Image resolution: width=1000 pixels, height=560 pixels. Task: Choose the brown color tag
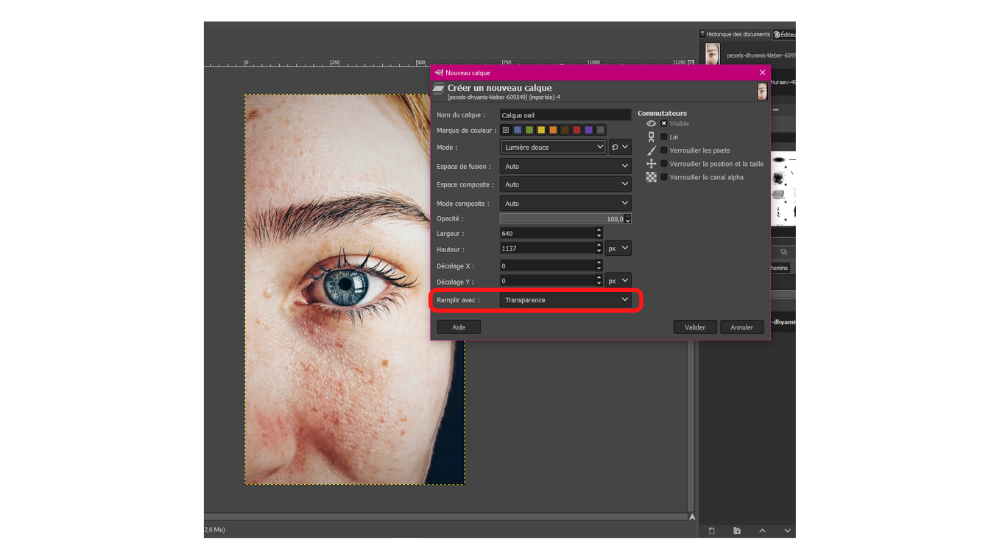coord(565,130)
